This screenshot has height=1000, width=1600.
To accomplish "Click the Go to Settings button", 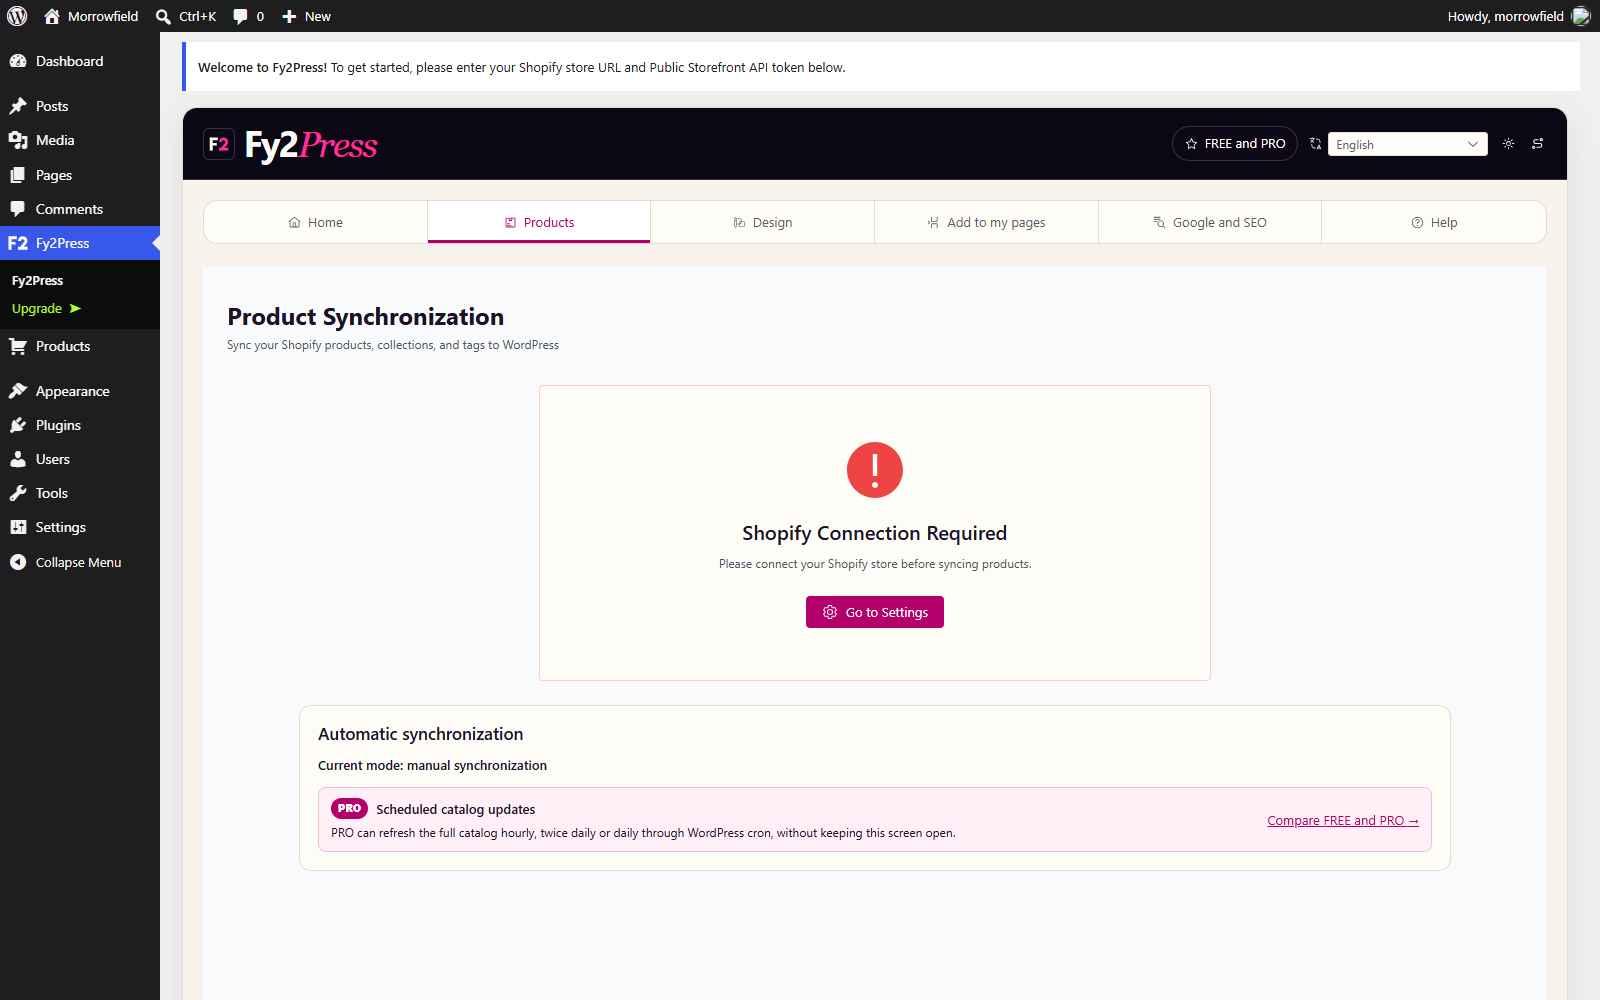I will 875,612.
